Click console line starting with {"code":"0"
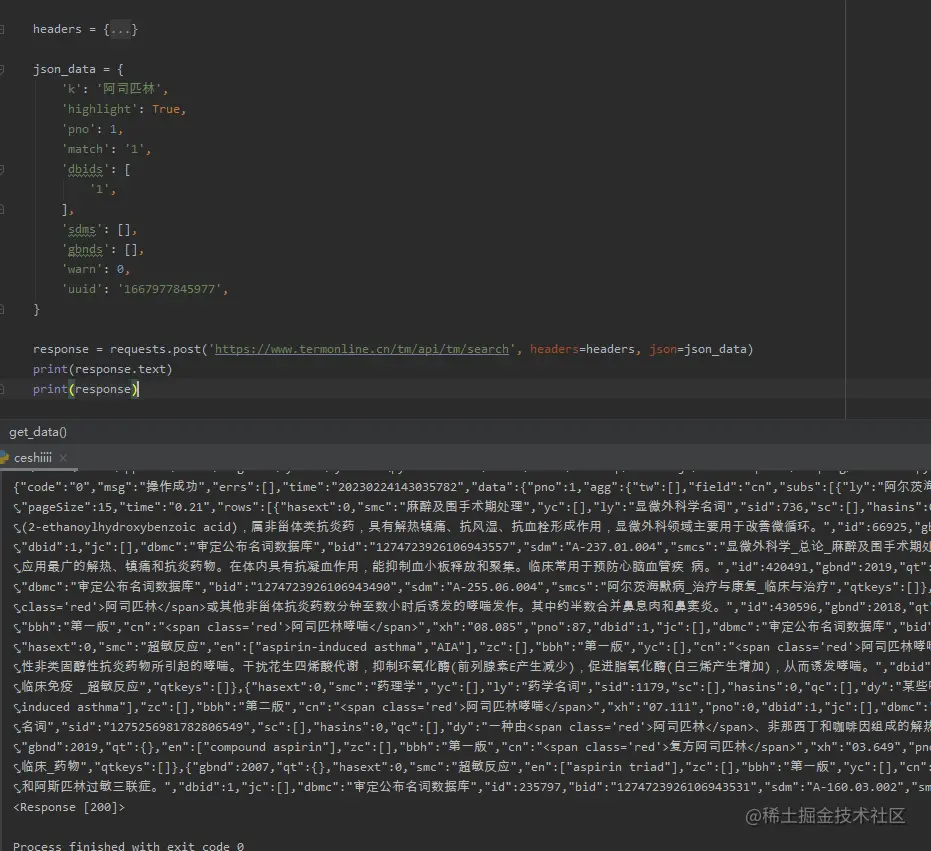The width and height of the screenshot is (931, 851). coord(472,487)
